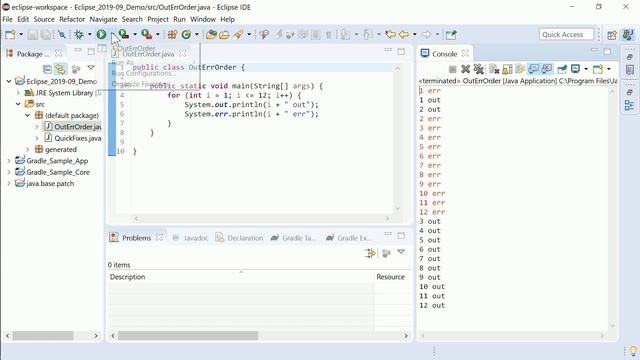Open Package Explorer View Menu triangle
The height and width of the screenshot is (360, 640).
tap(91, 68)
